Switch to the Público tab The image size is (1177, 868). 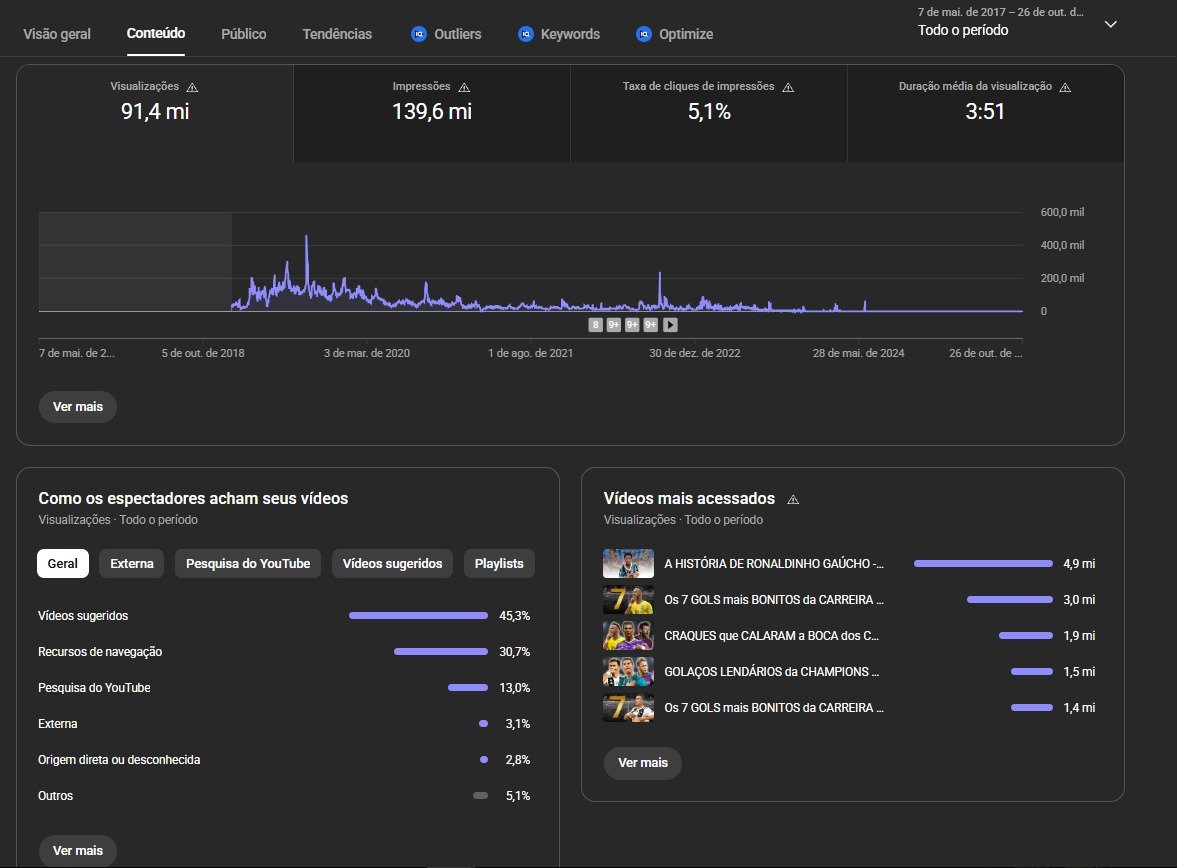[x=244, y=34]
